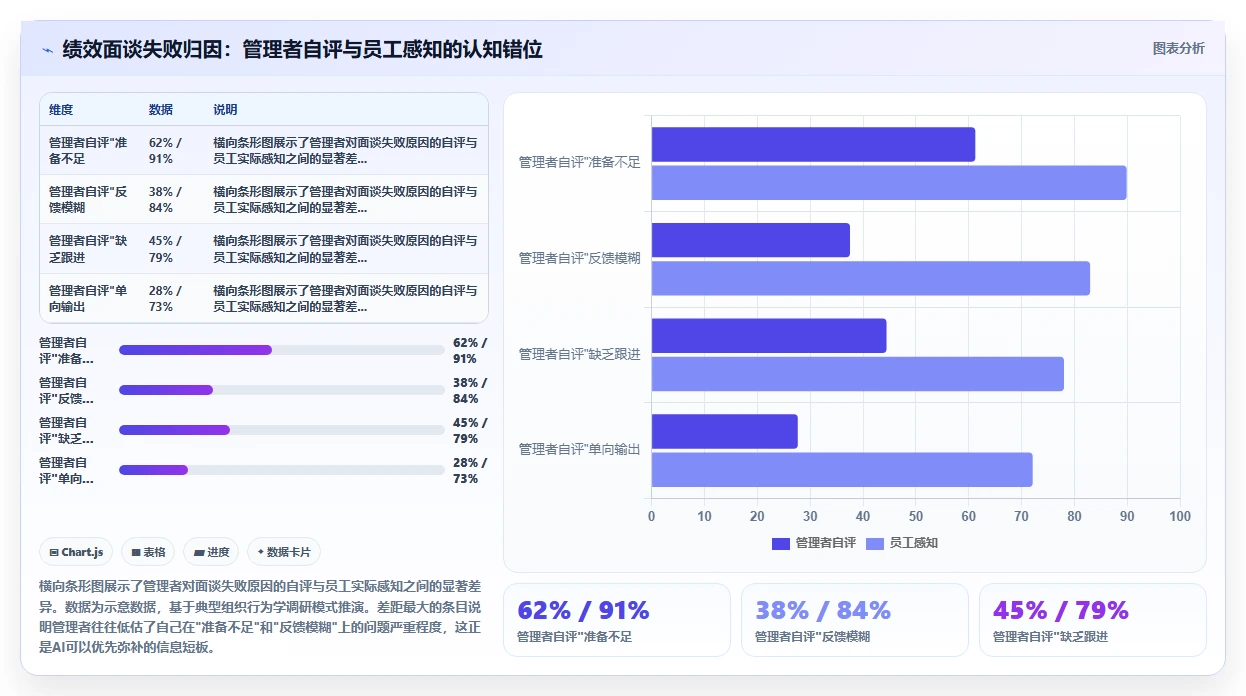
Task: Click the progress bar next to 62% / 91%
Action: (x=282, y=350)
